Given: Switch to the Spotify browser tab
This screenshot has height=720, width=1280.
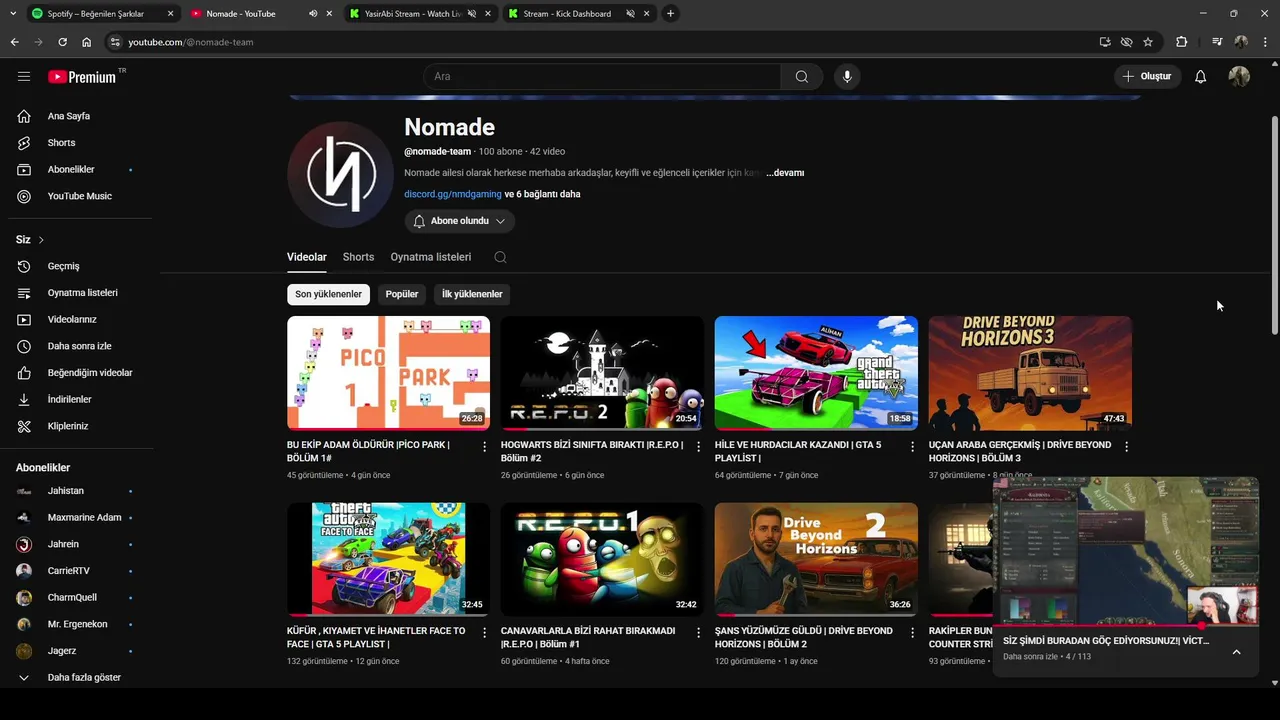Looking at the screenshot, I should point(103,14).
